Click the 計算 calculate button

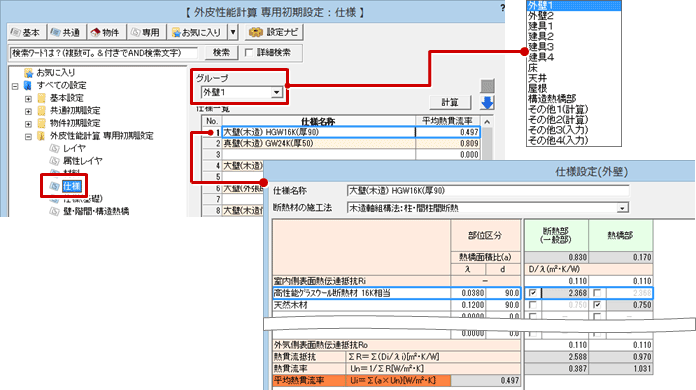pos(450,102)
